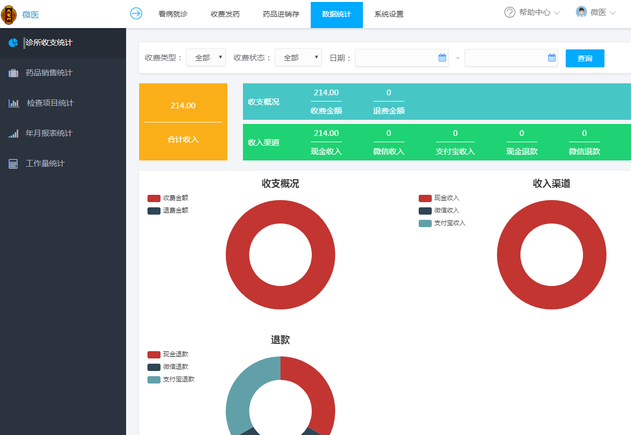Screen dimensions: 632x435
Task: Expand the 收费类型 dropdown
Action: pos(206,58)
